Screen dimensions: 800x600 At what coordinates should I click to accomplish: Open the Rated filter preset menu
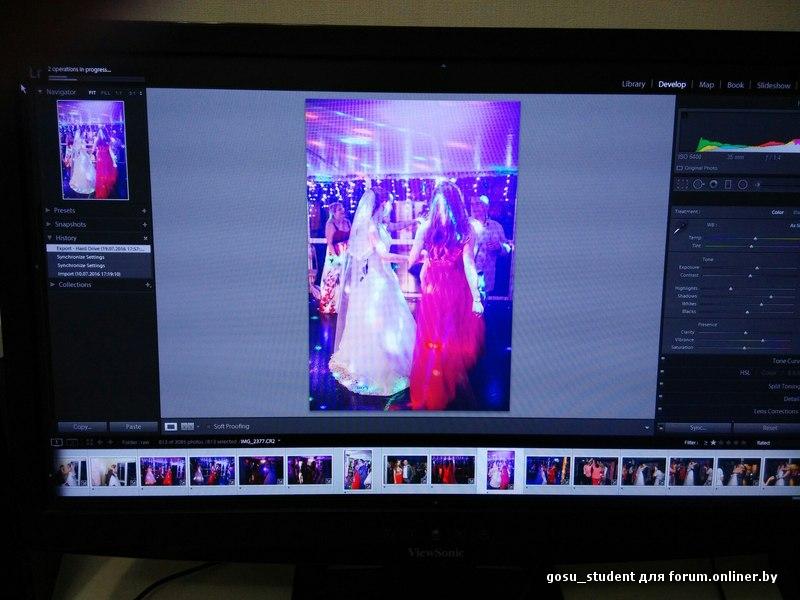[763, 443]
